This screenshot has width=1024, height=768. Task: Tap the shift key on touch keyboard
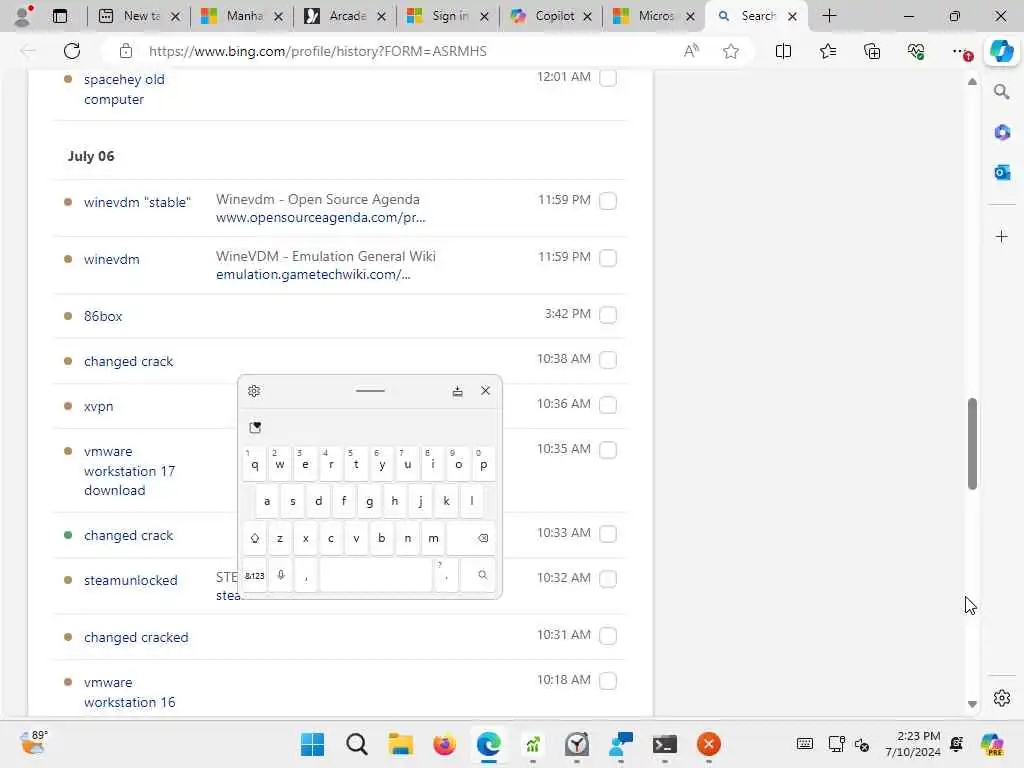(x=255, y=538)
